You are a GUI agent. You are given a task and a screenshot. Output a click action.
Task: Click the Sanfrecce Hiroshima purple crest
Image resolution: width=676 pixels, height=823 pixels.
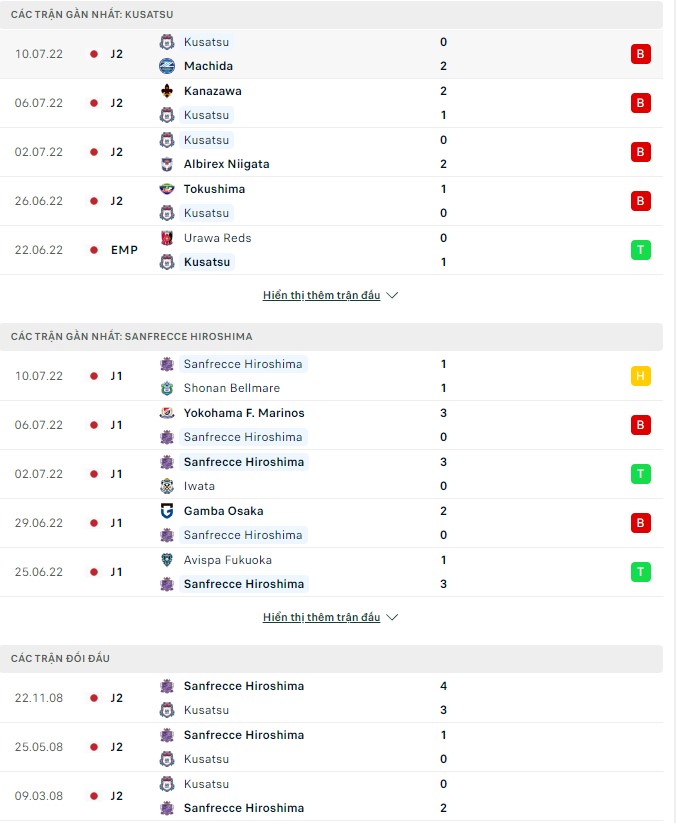click(167, 364)
